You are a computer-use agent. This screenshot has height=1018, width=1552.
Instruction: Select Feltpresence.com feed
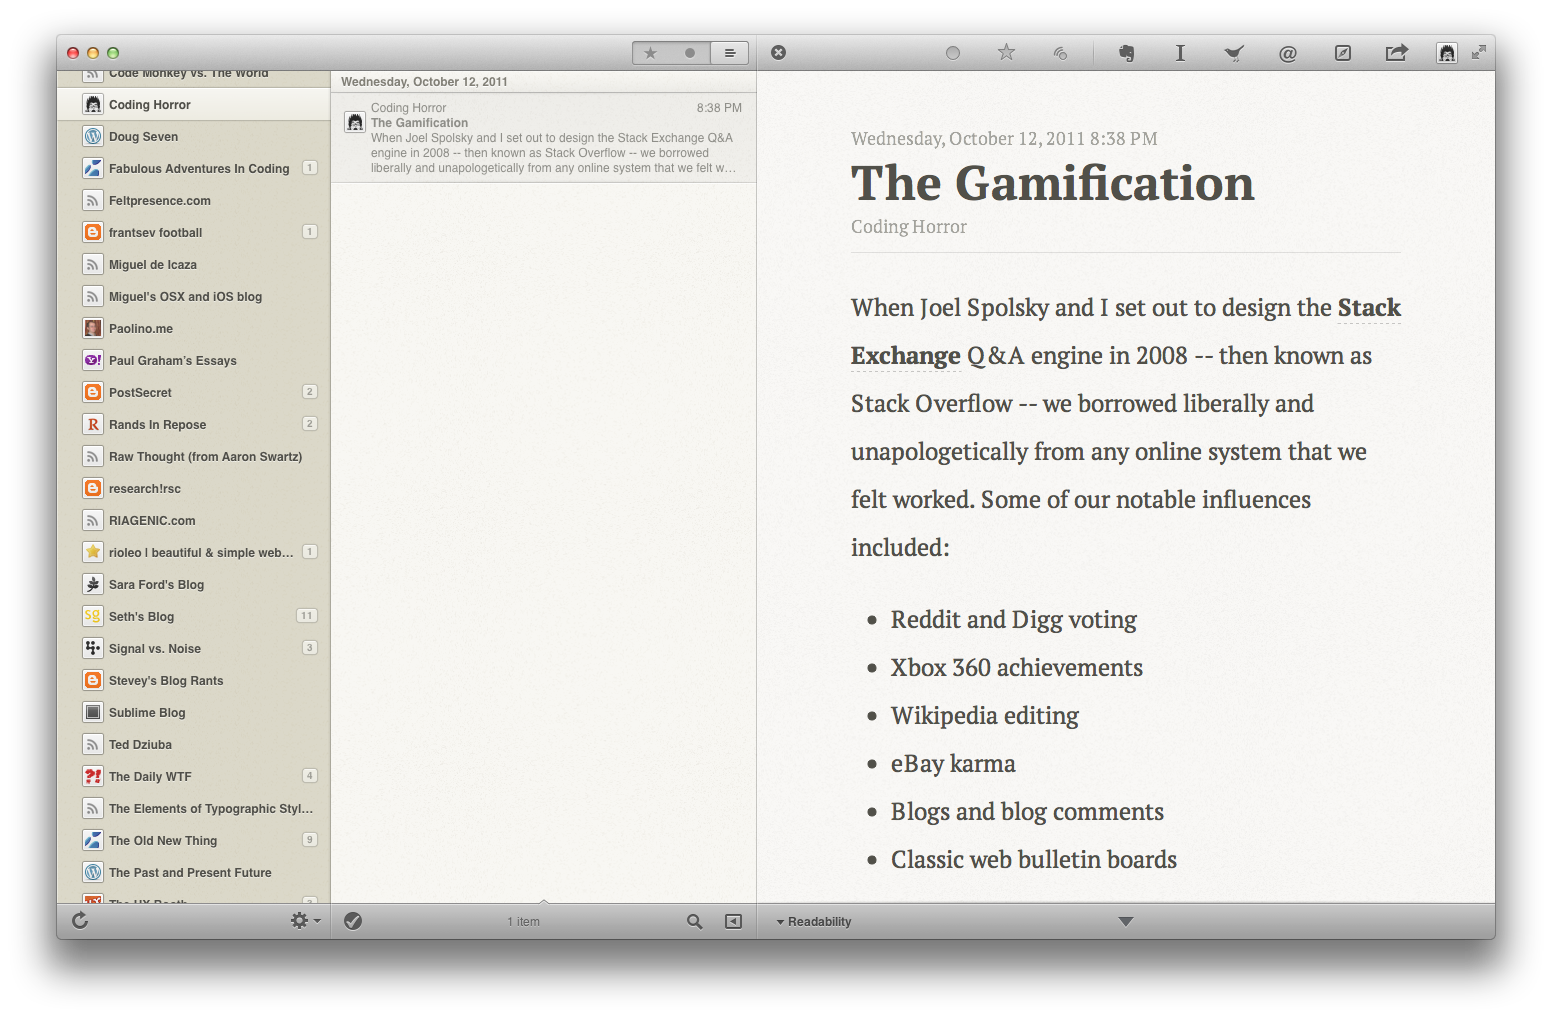[194, 200]
